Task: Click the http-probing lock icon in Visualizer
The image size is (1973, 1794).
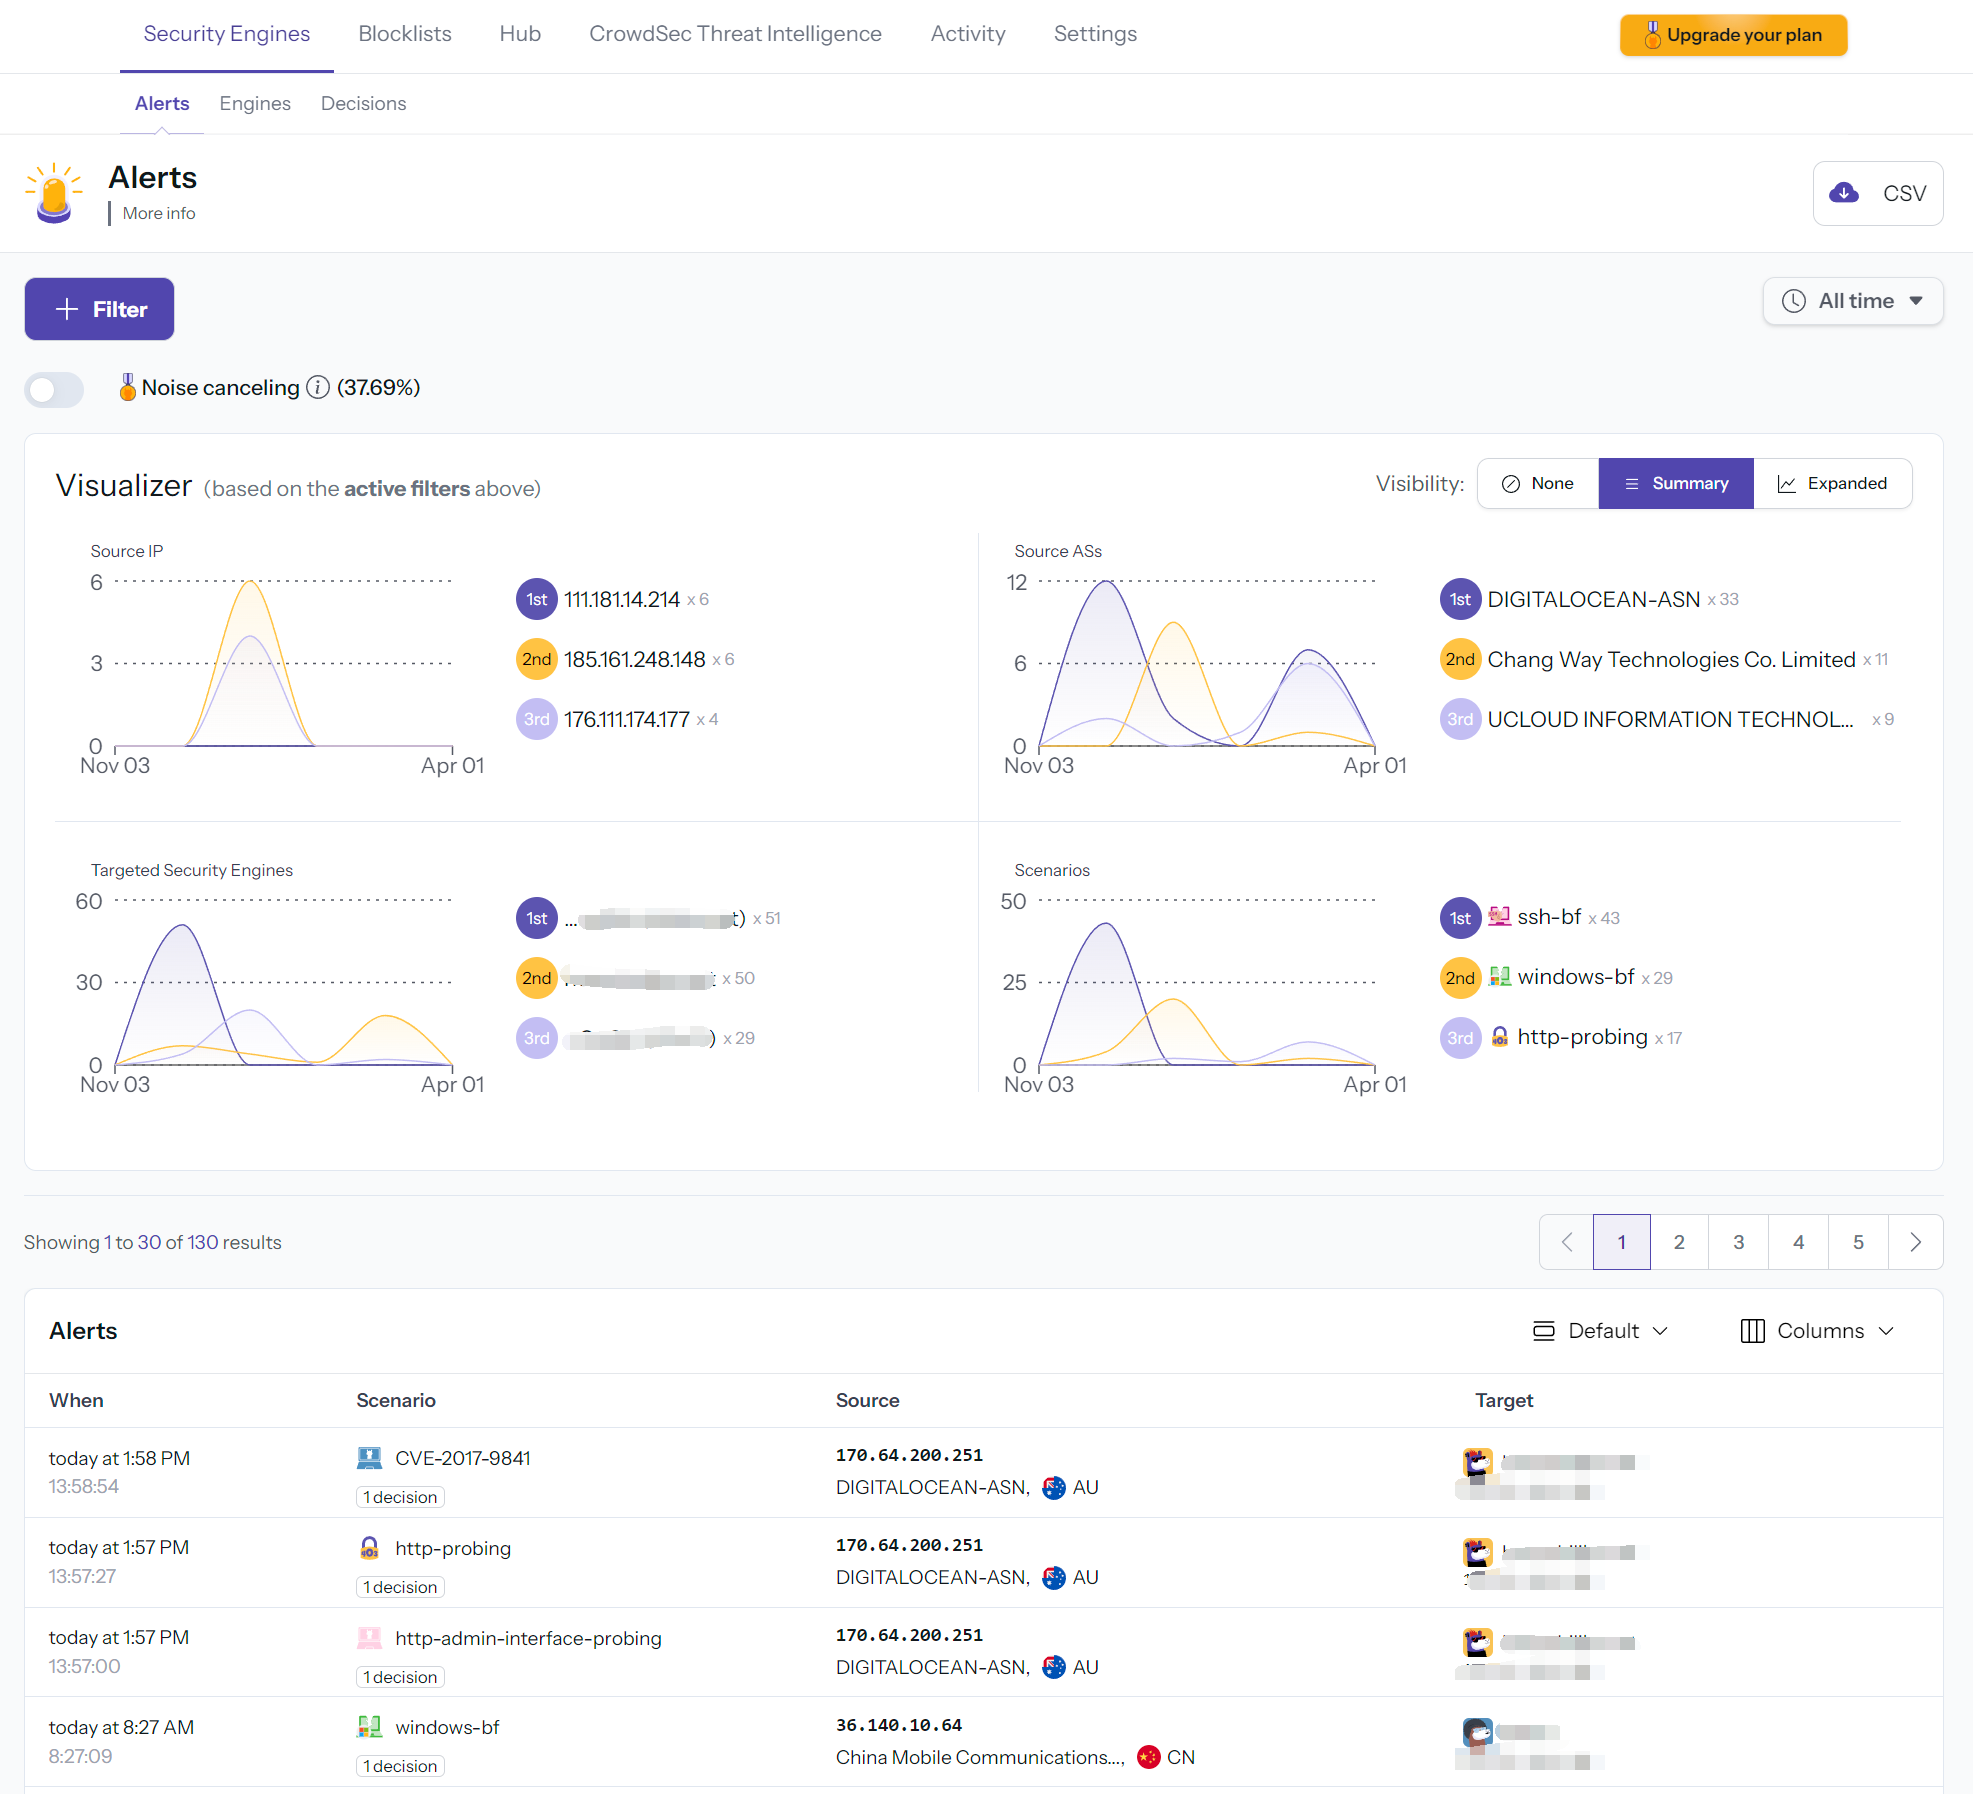Action: (x=1499, y=1036)
